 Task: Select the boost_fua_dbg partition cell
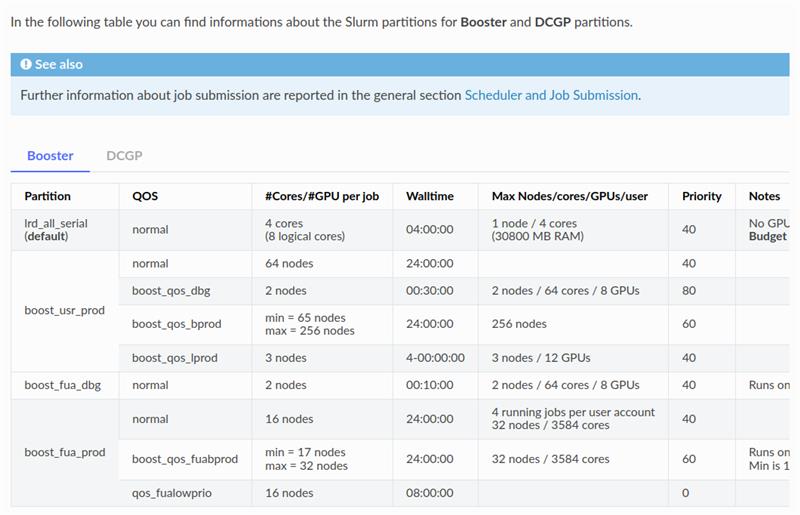pos(62,385)
